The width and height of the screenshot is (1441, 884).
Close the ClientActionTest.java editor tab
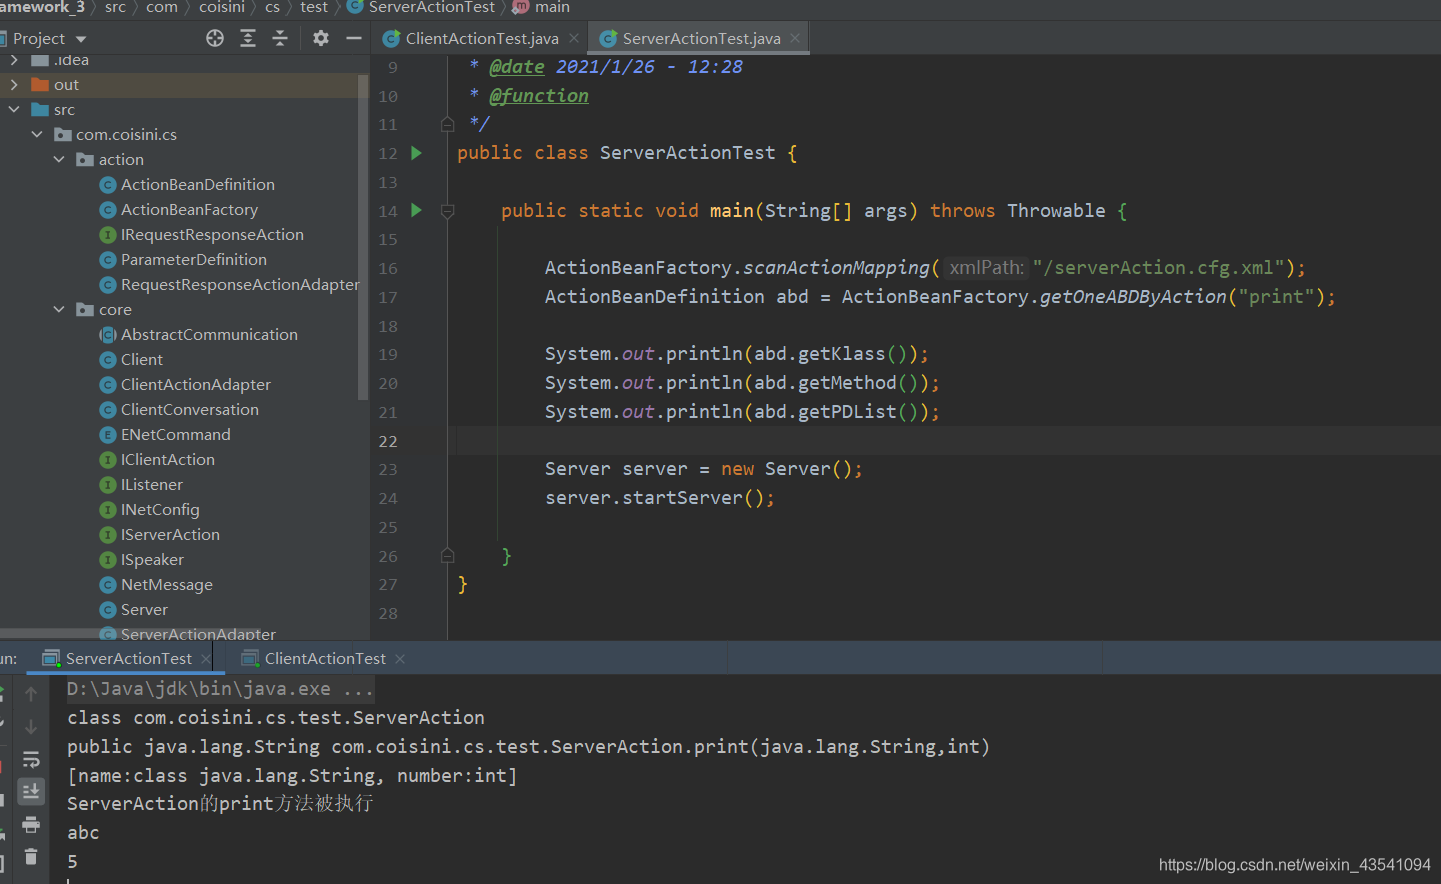pyautogui.click(x=574, y=38)
